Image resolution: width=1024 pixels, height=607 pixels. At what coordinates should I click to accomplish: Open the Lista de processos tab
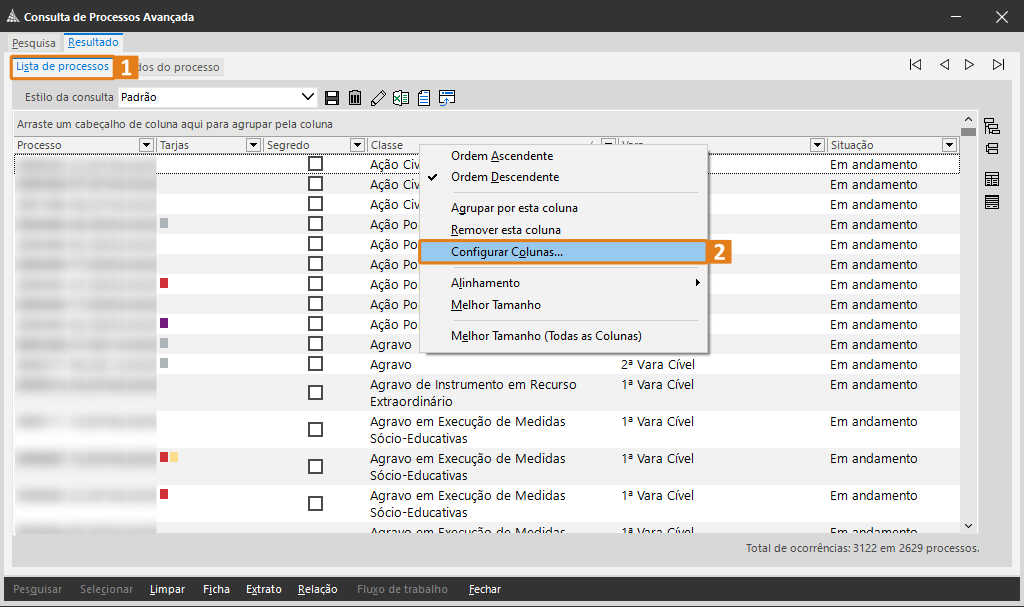pyautogui.click(x=62, y=67)
